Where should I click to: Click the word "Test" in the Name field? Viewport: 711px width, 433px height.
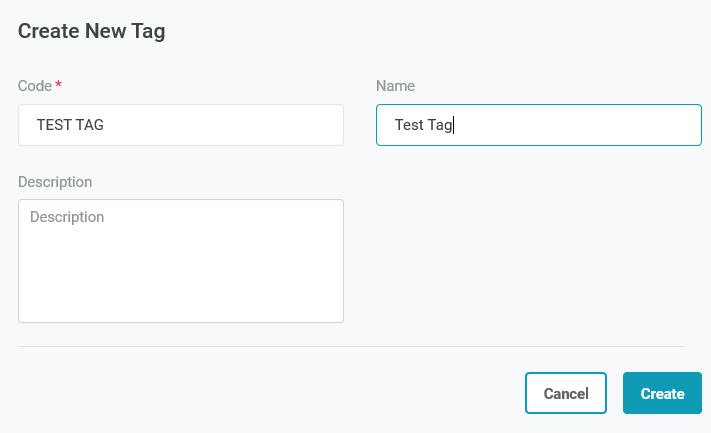409,125
